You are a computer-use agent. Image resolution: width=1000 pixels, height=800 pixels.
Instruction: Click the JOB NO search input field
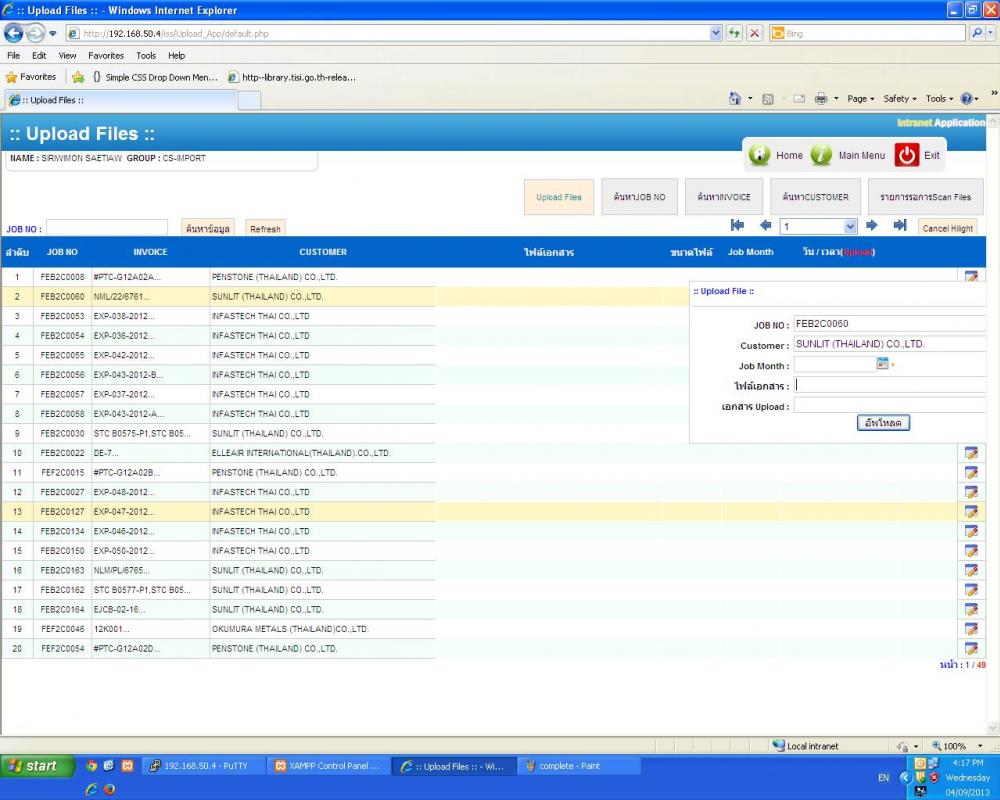pos(107,228)
